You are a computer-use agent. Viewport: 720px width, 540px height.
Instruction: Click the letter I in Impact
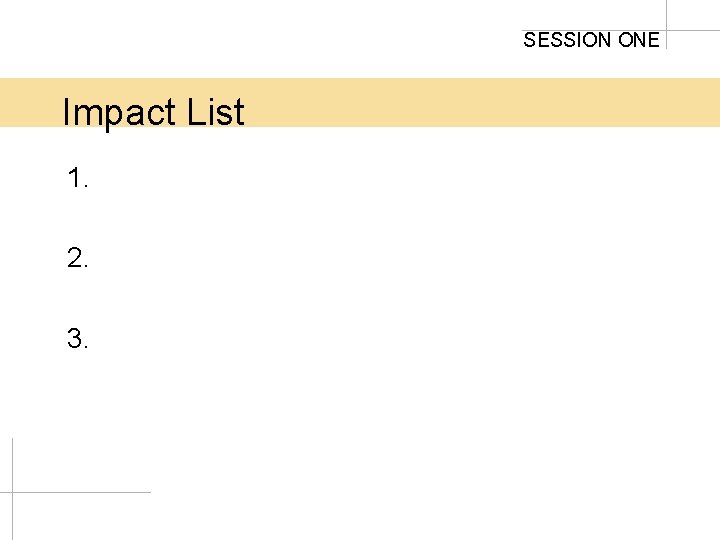(x=66, y=111)
